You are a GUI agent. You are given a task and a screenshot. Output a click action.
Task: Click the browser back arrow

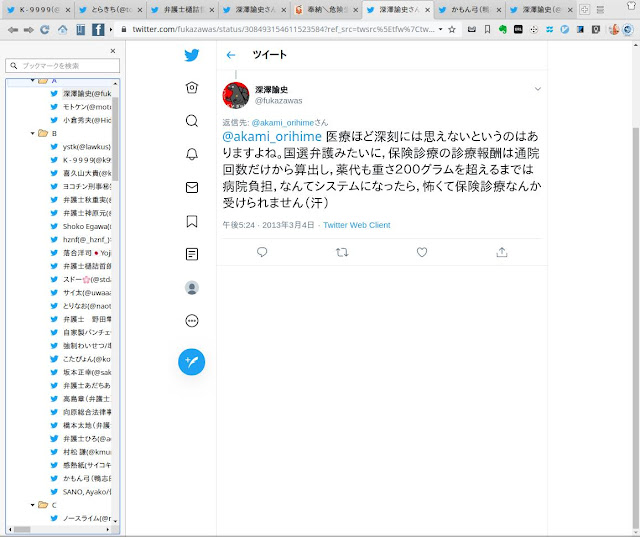(13, 29)
